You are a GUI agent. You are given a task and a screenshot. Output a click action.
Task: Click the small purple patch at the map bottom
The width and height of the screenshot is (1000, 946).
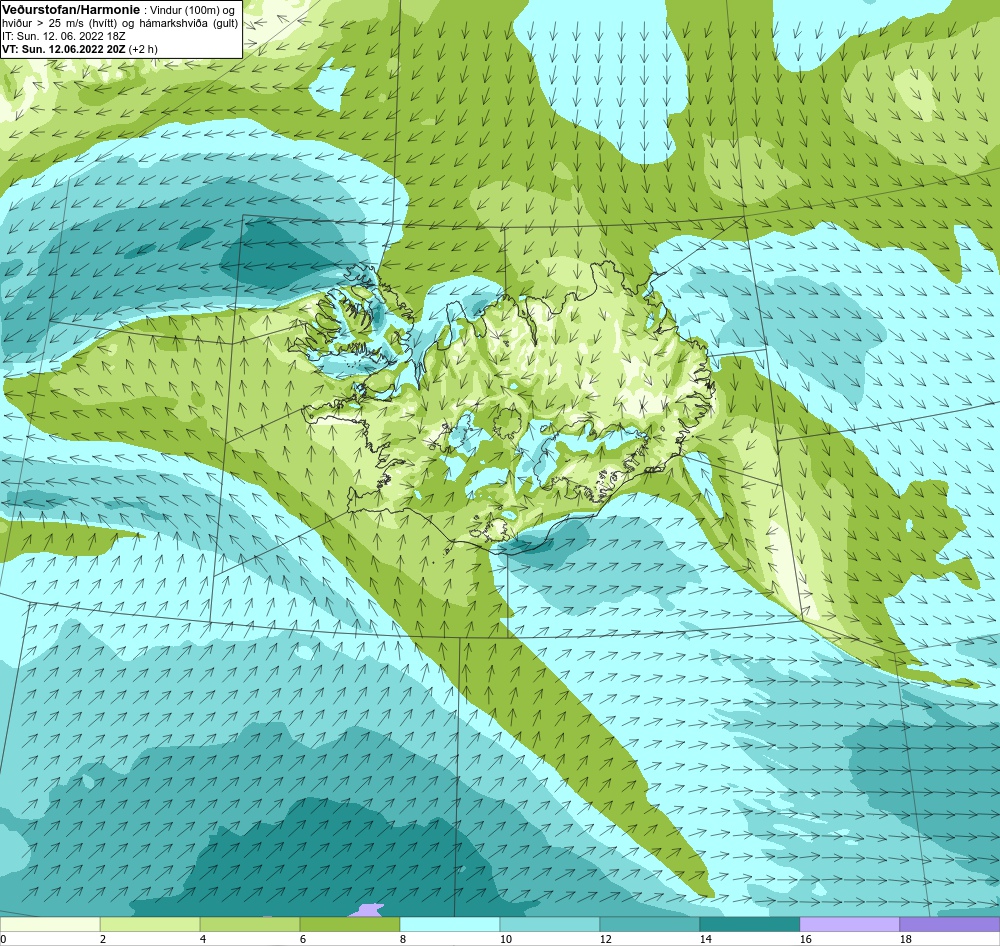[370, 910]
